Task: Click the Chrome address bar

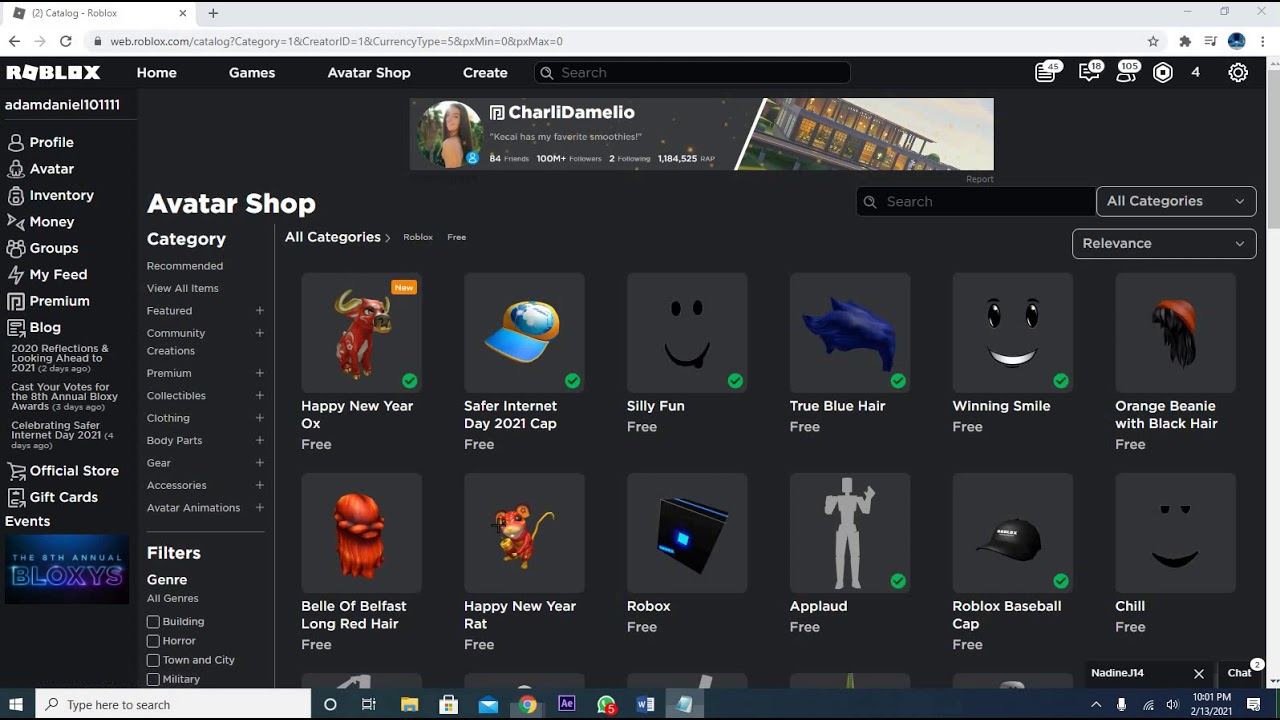Action: pyautogui.click(x=620, y=41)
